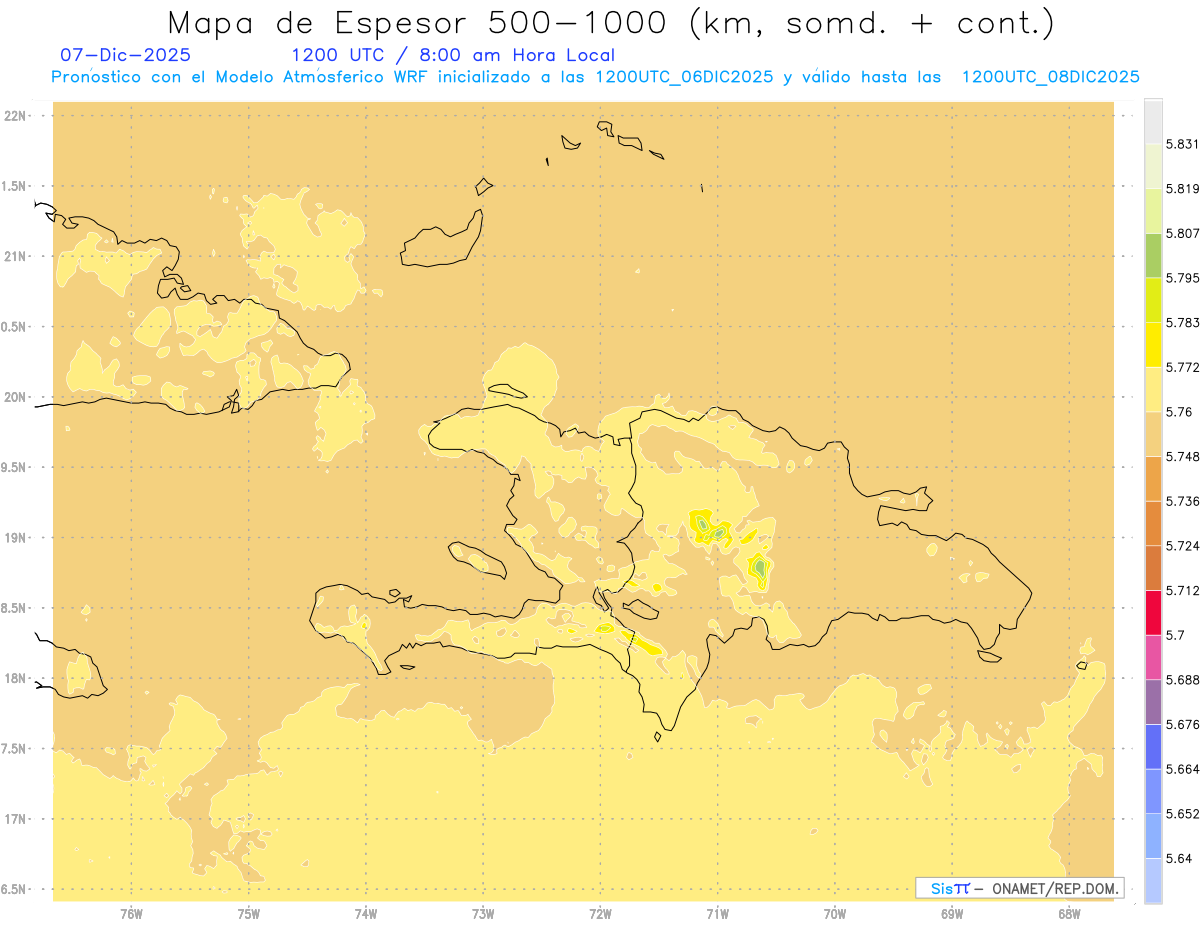Click latitude label '21N'
Screen dimensions: 1200x927
click(x=15, y=257)
